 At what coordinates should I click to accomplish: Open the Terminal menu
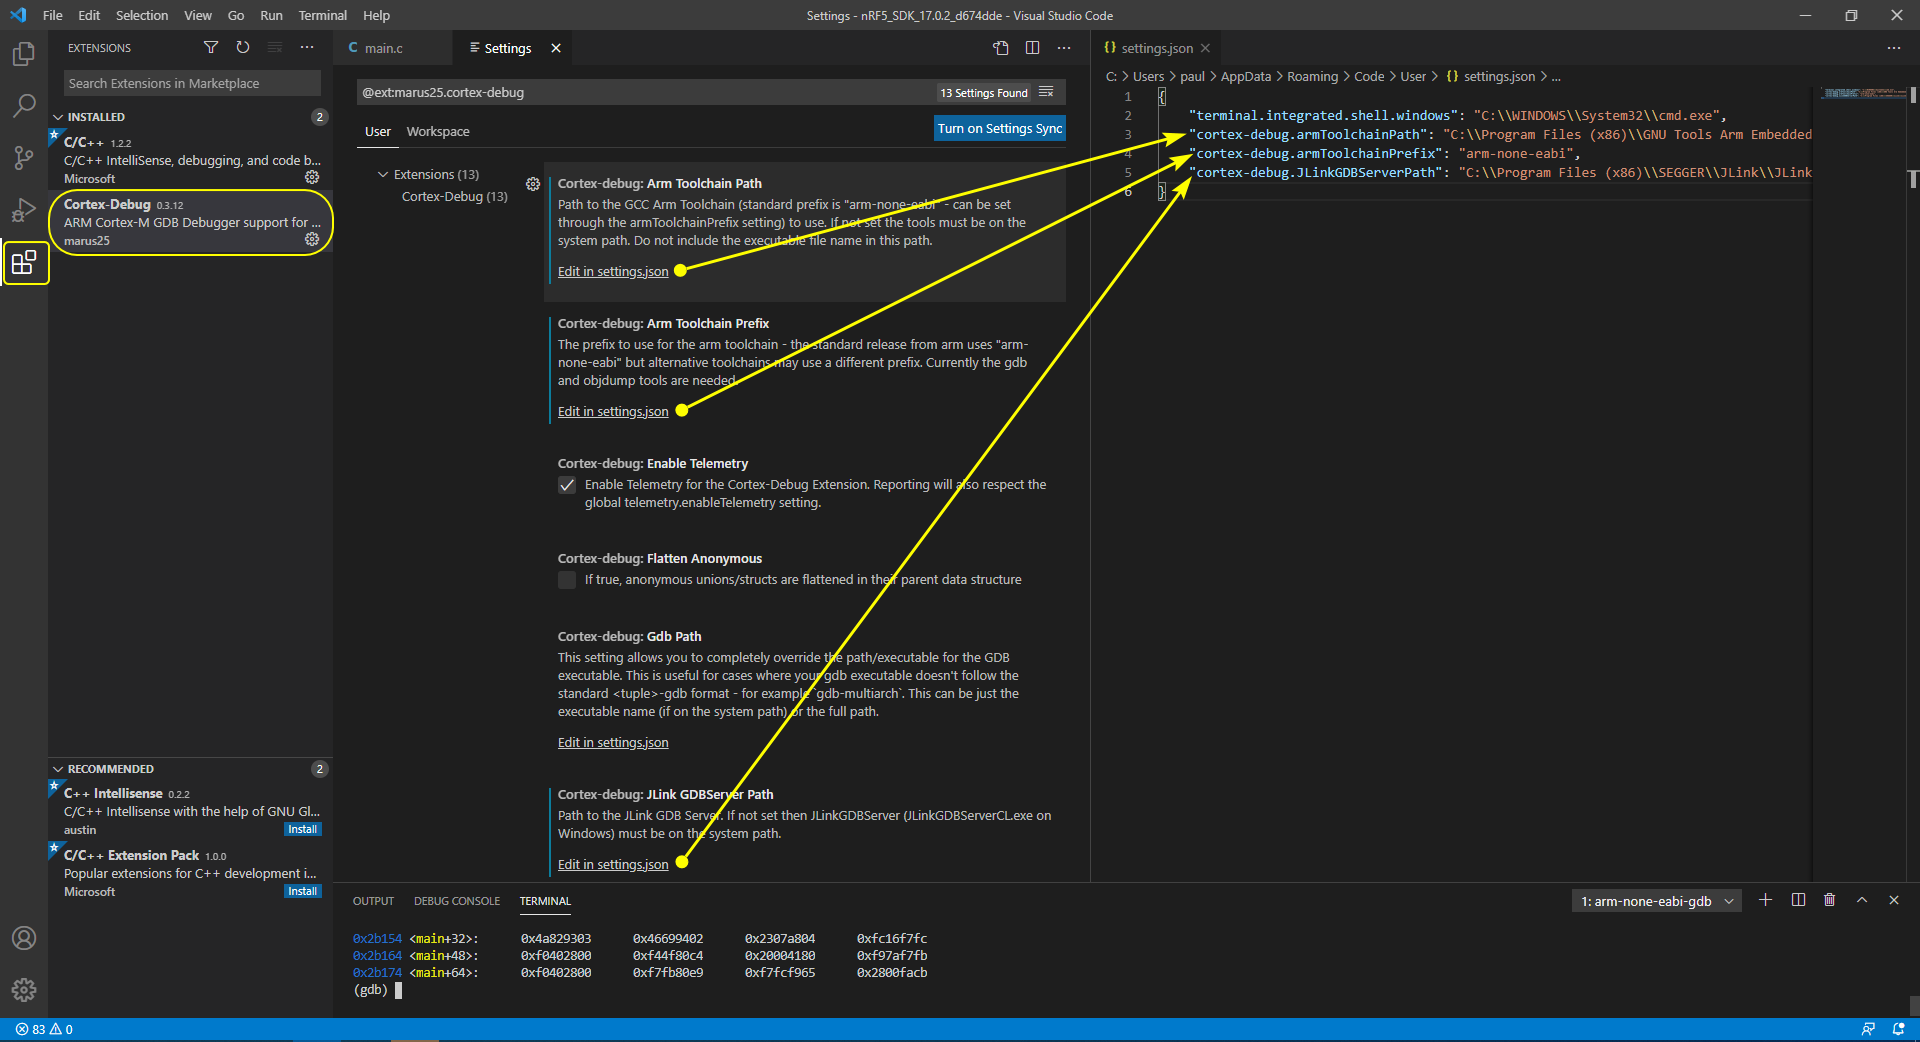click(322, 15)
